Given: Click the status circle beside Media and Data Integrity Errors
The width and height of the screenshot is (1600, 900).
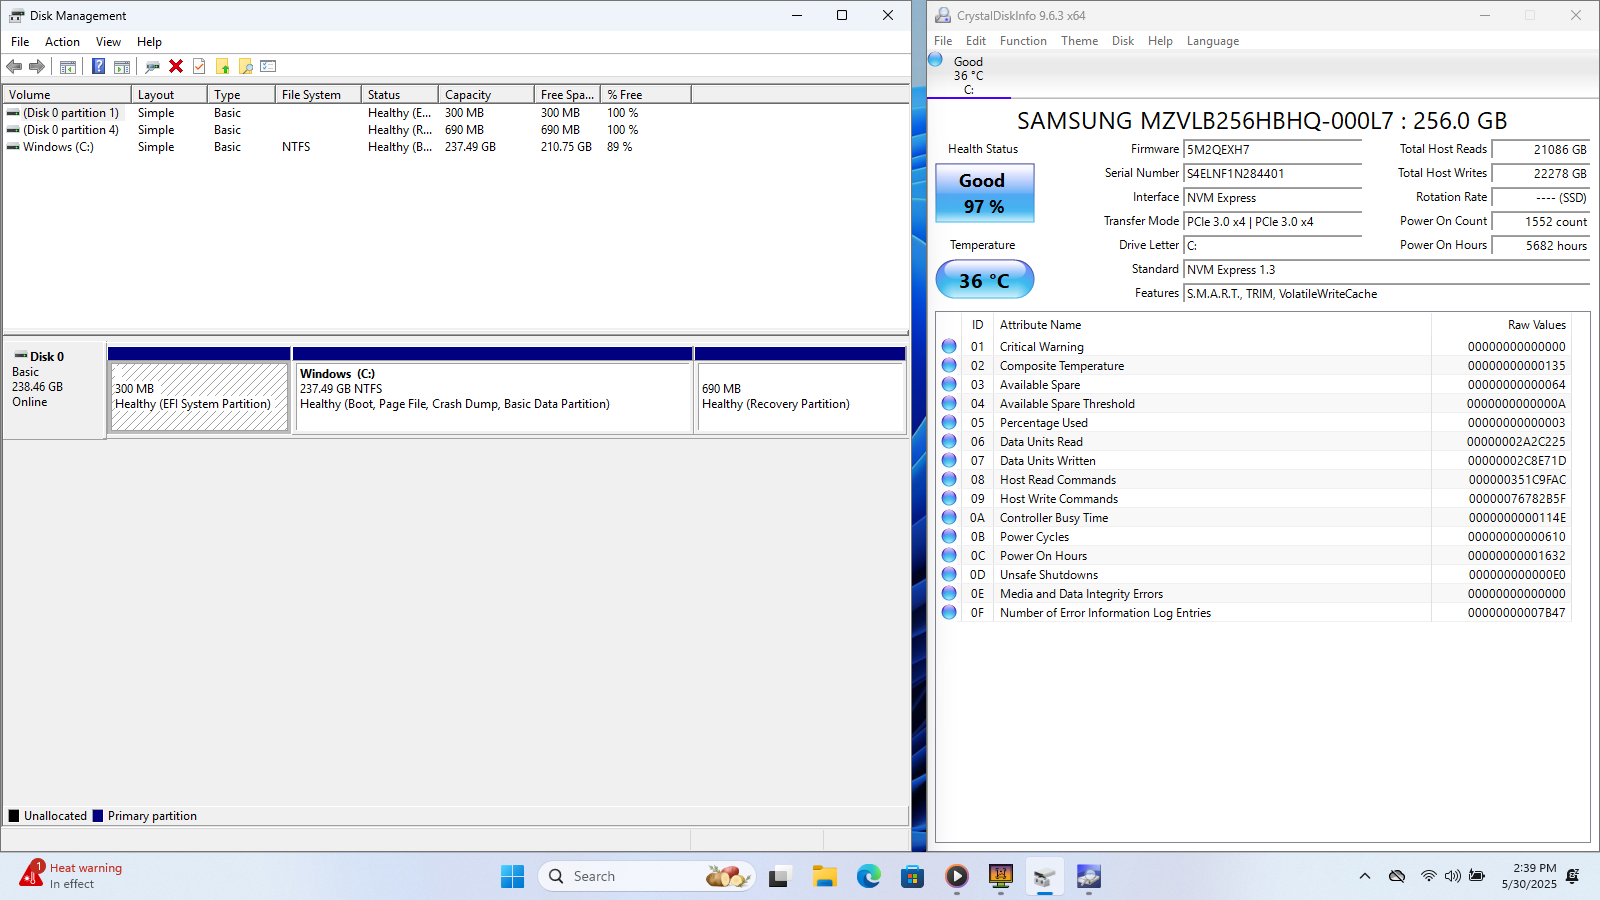Looking at the screenshot, I should pyautogui.click(x=949, y=593).
